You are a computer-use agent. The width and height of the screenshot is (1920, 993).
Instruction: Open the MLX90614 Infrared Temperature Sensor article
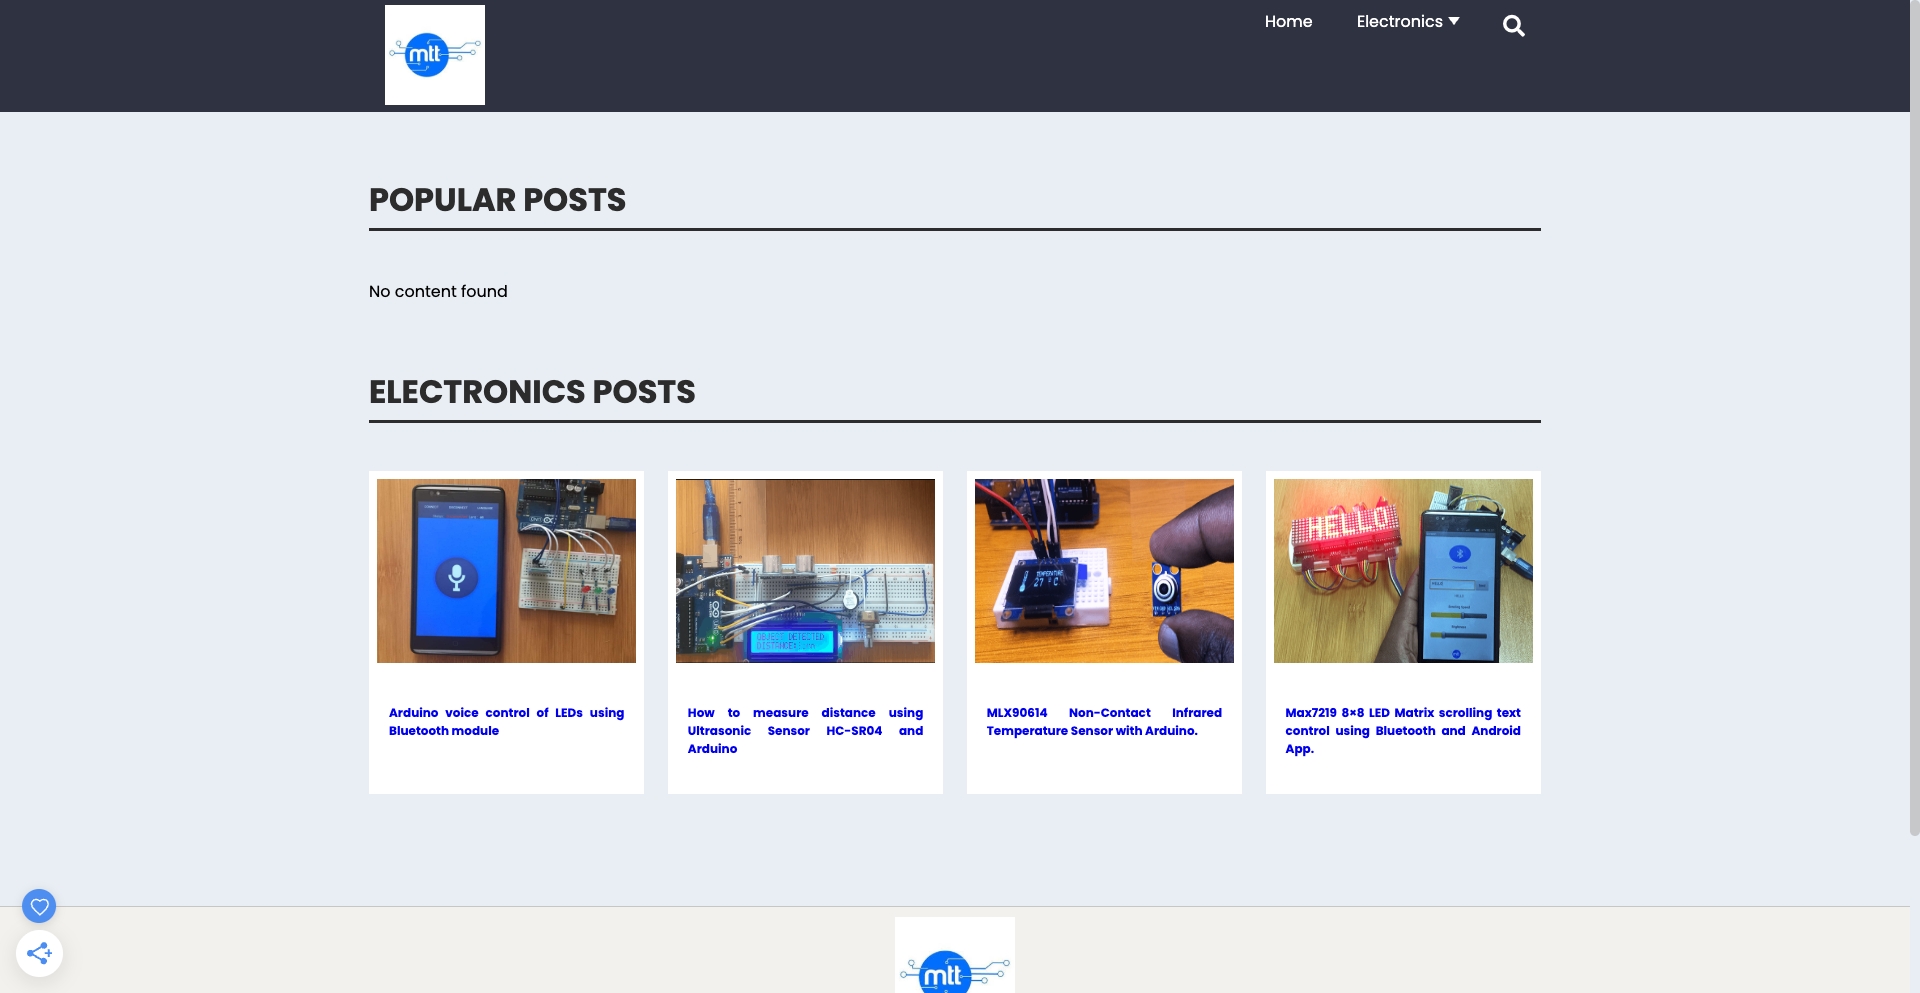1104,721
